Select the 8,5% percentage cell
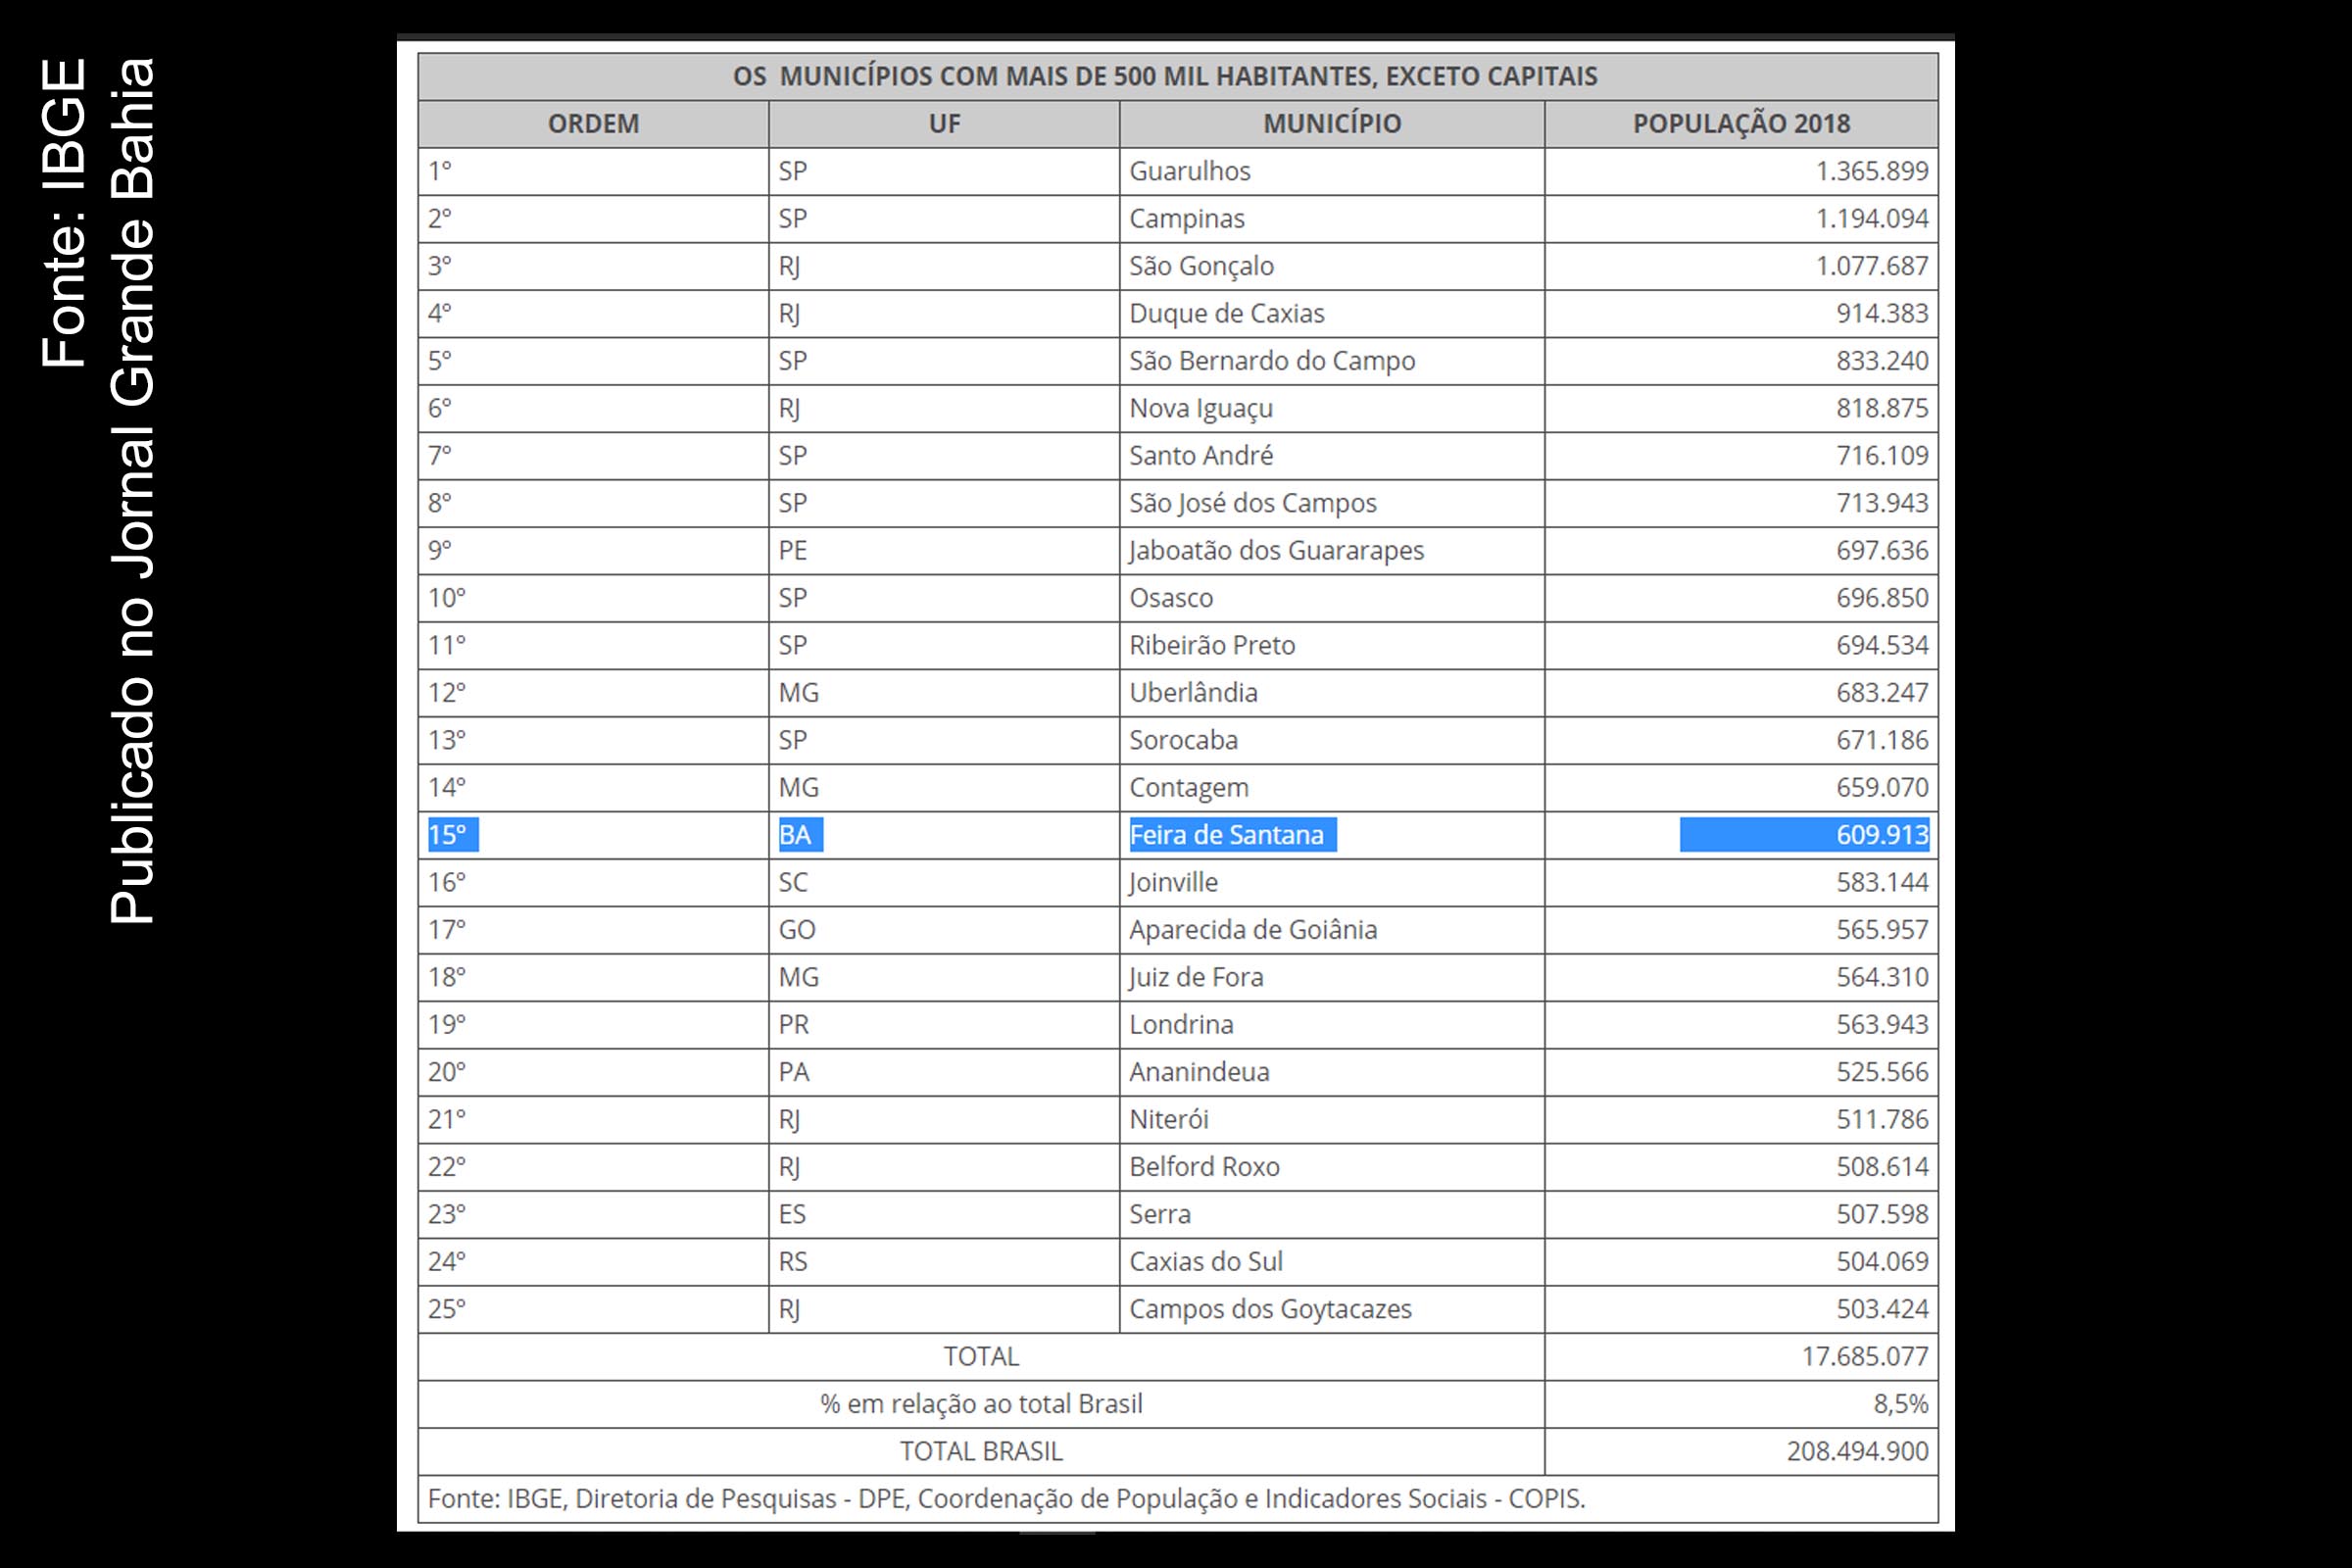The image size is (2352, 1568). tap(1741, 1404)
